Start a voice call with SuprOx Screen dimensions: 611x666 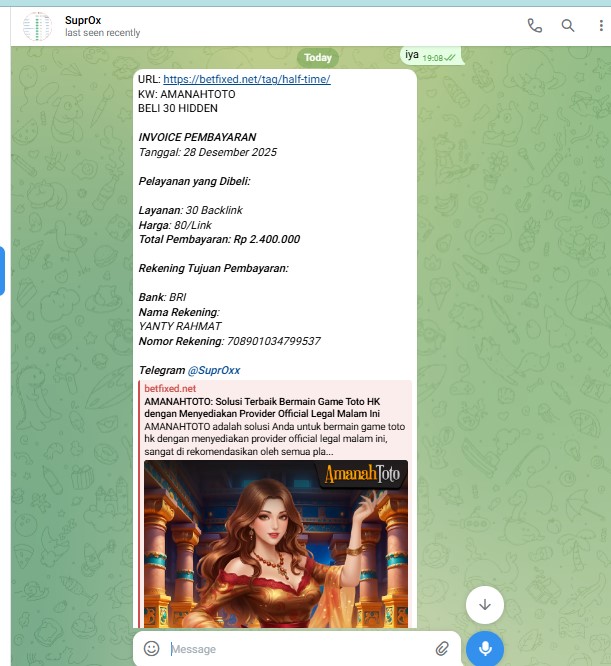[x=535, y=26]
